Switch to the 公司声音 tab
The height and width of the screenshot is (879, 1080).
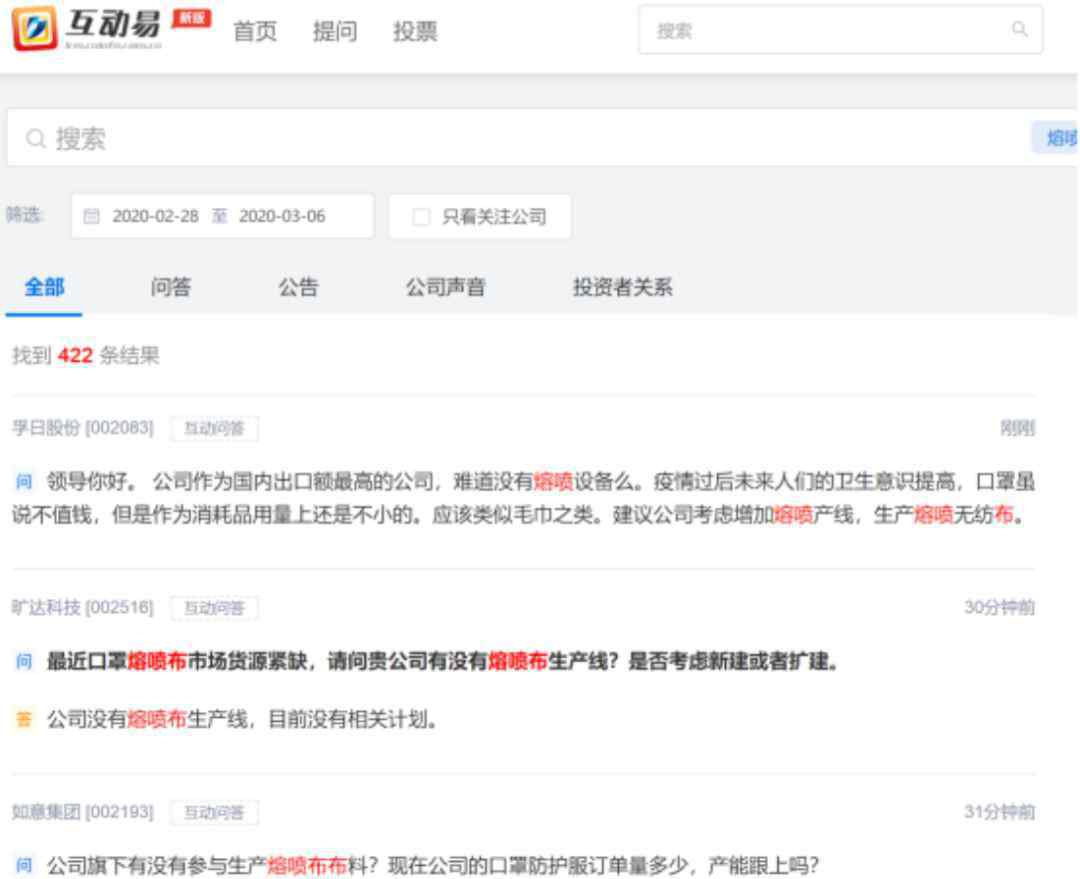(x=445, y=287)
